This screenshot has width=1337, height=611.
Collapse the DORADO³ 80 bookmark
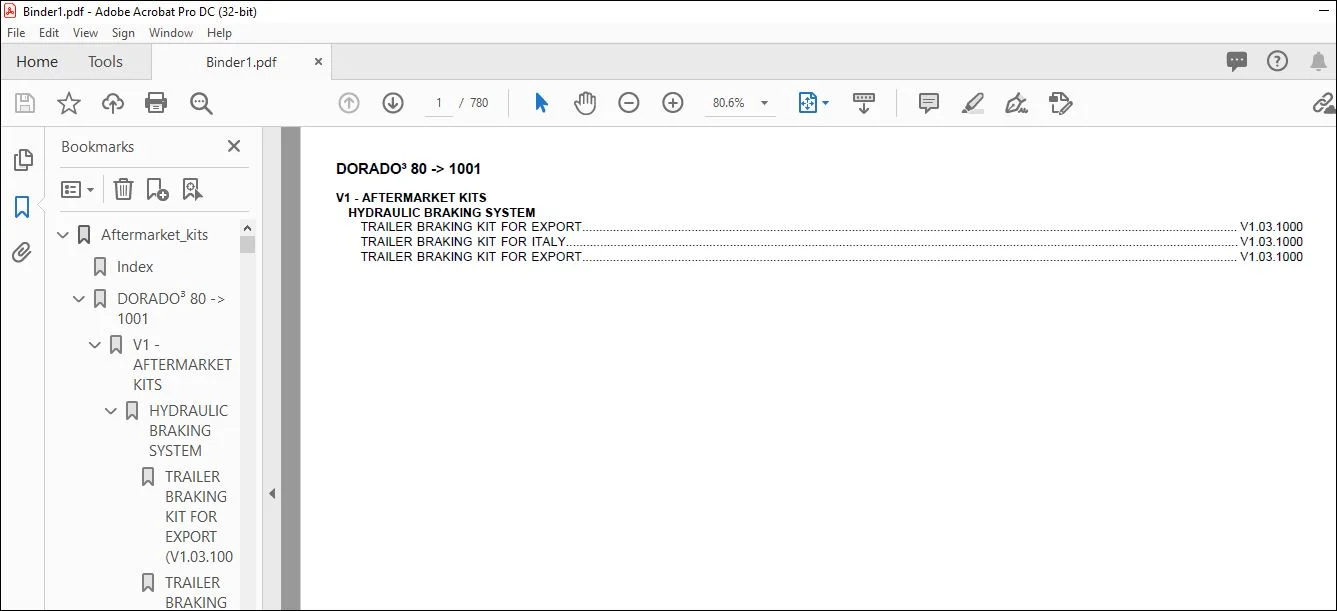pos(79,299)
